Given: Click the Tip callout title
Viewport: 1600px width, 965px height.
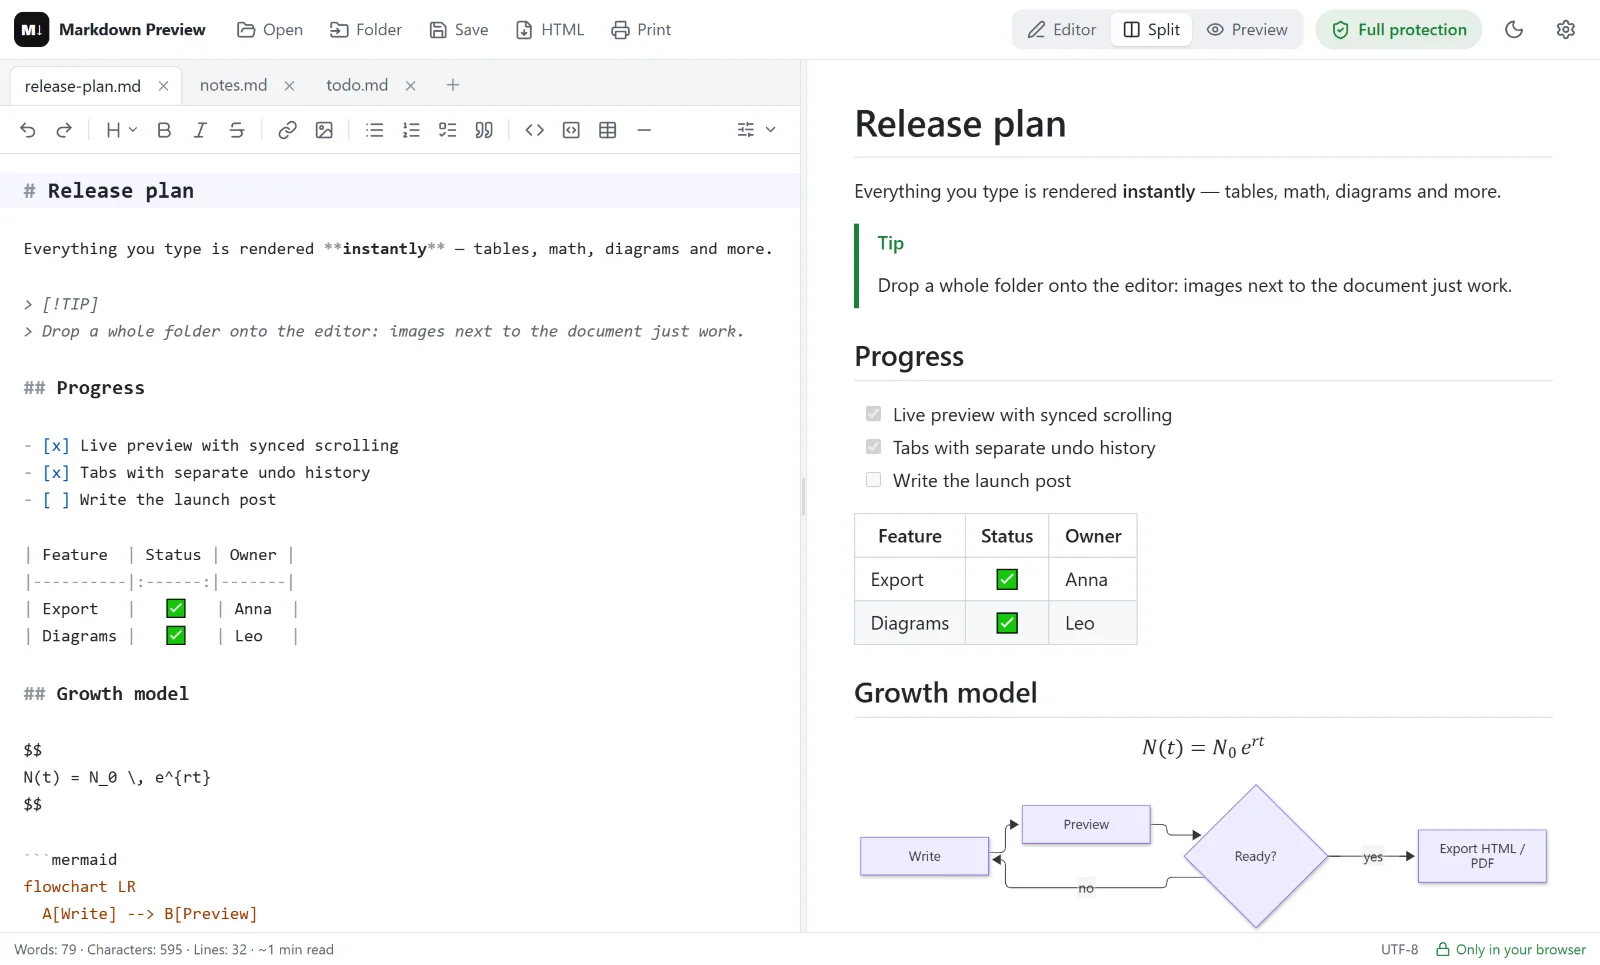Looking at the screenshot, I should point(891,243).
